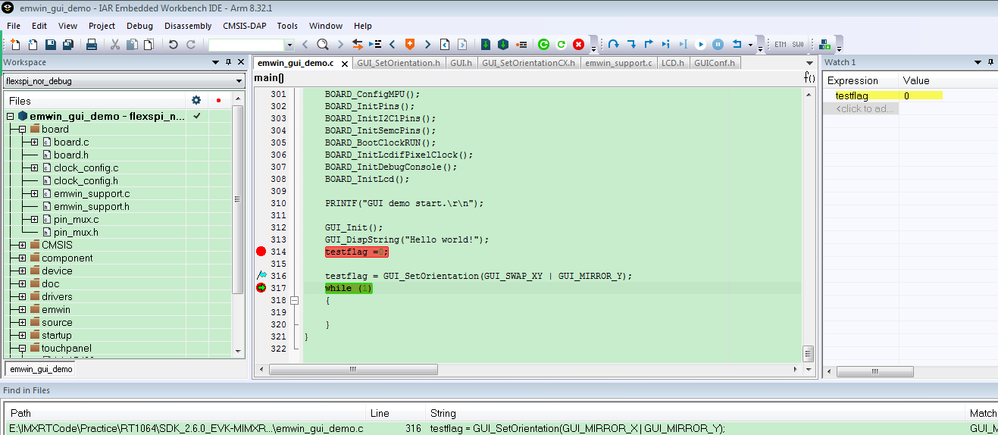Image resolution: width=998 pixels, height=435 pixels.
Task: Expand the clock_config.c file node
Action: (34, 168)
